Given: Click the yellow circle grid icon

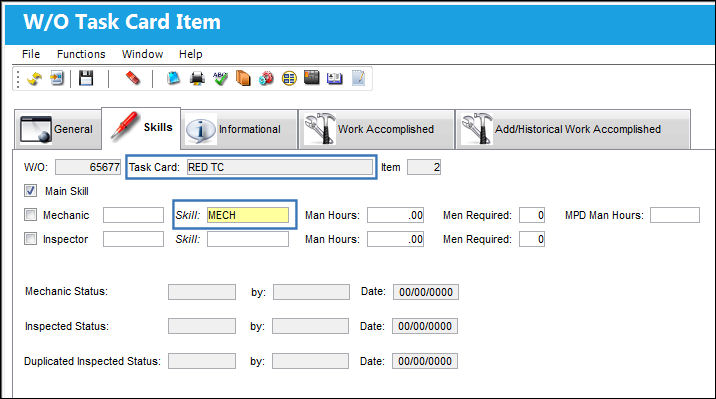Looking at the screenshot, I should (x=289, y=79).
